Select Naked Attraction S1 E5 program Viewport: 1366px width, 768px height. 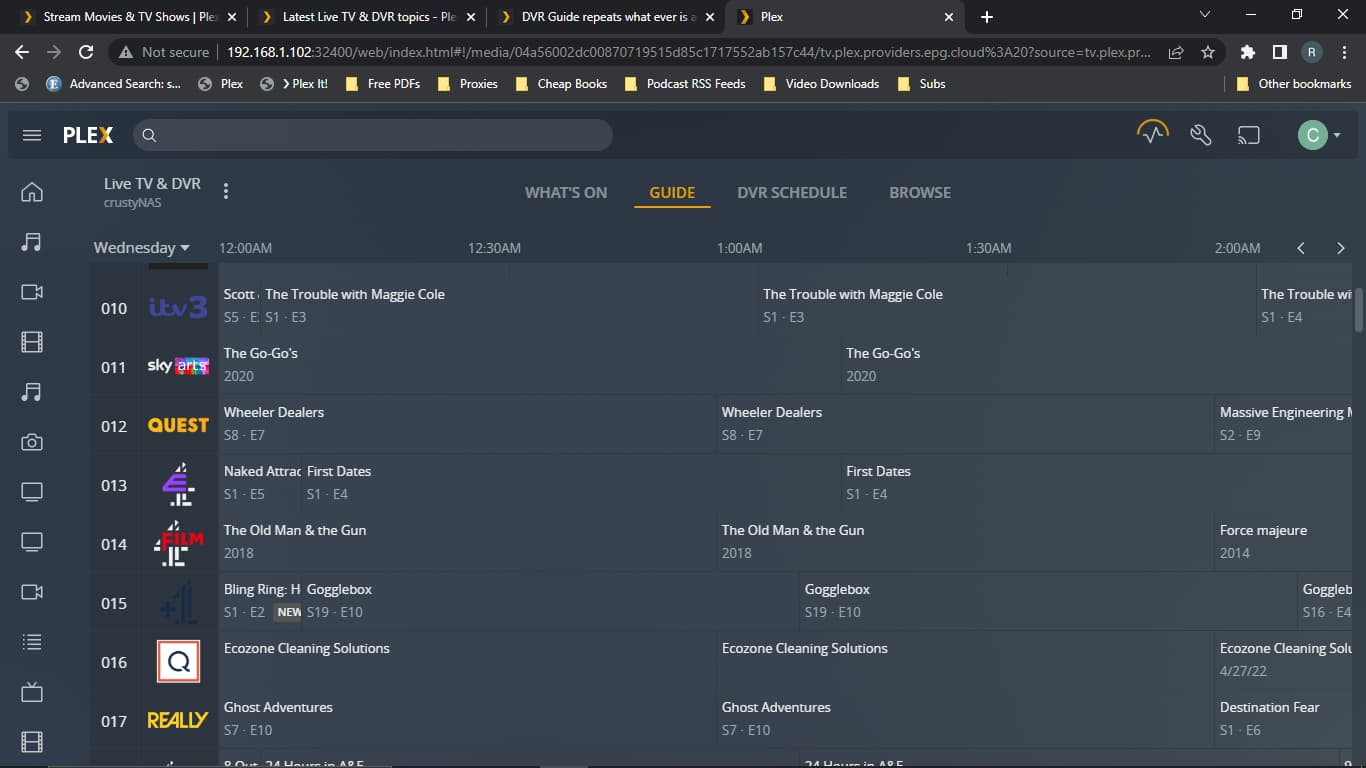click(x=260, y=482)
